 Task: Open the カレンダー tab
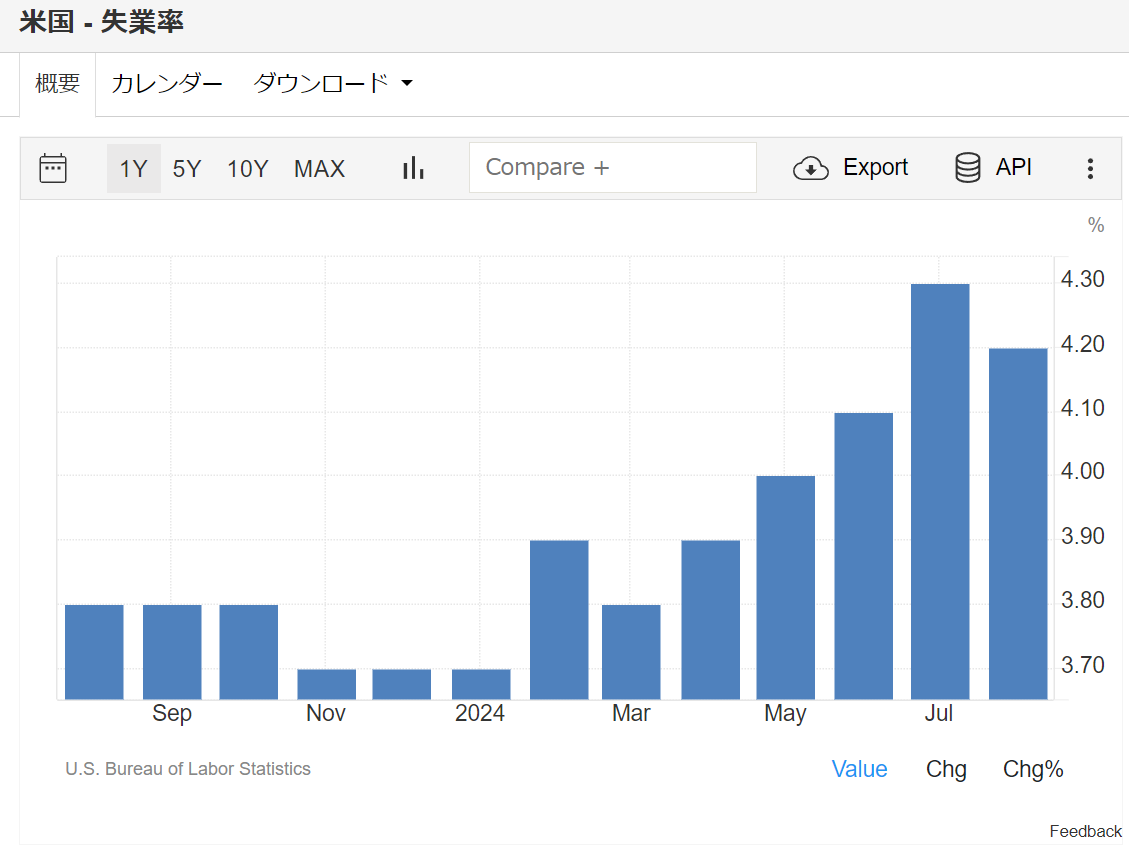tap(167, 83)
